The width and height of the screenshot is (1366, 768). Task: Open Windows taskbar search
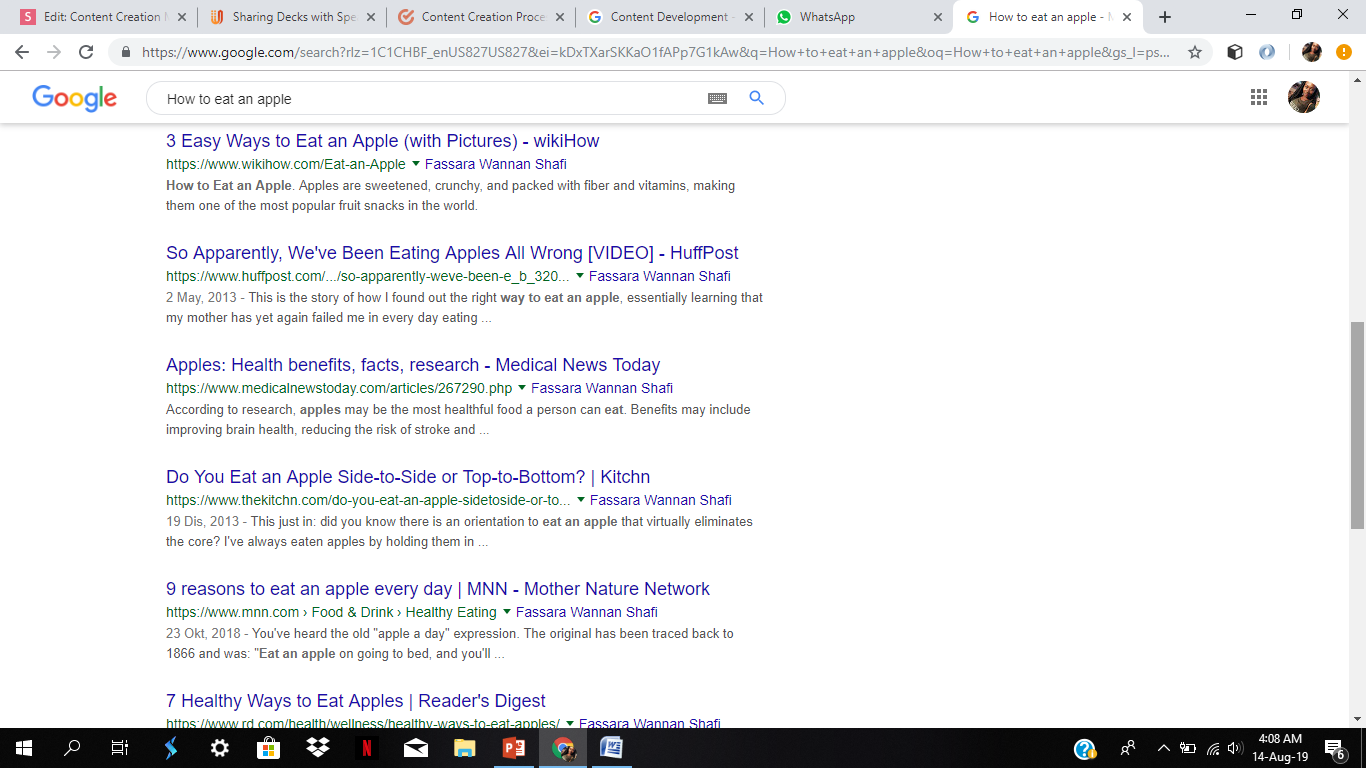(72, 748)
